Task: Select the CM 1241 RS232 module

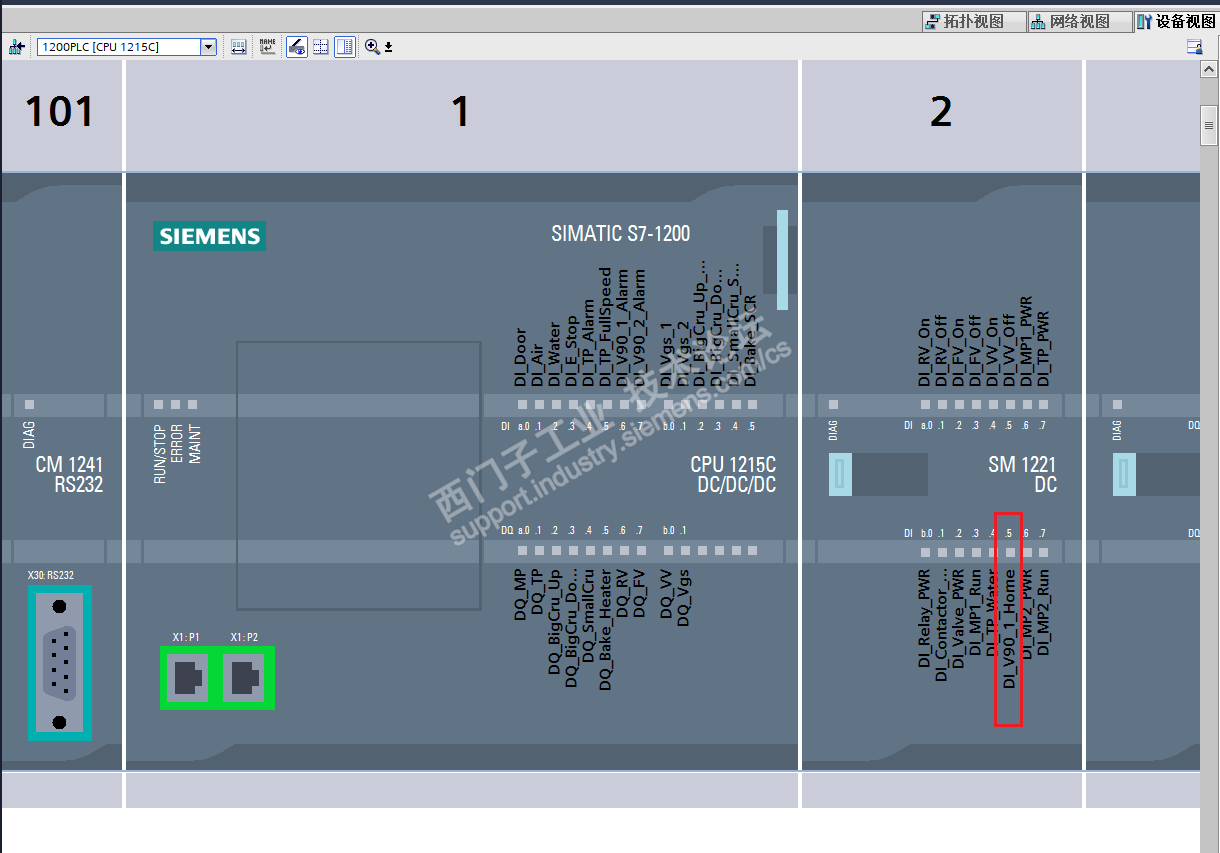Action: pyautogui.click(x=69, y=474)
